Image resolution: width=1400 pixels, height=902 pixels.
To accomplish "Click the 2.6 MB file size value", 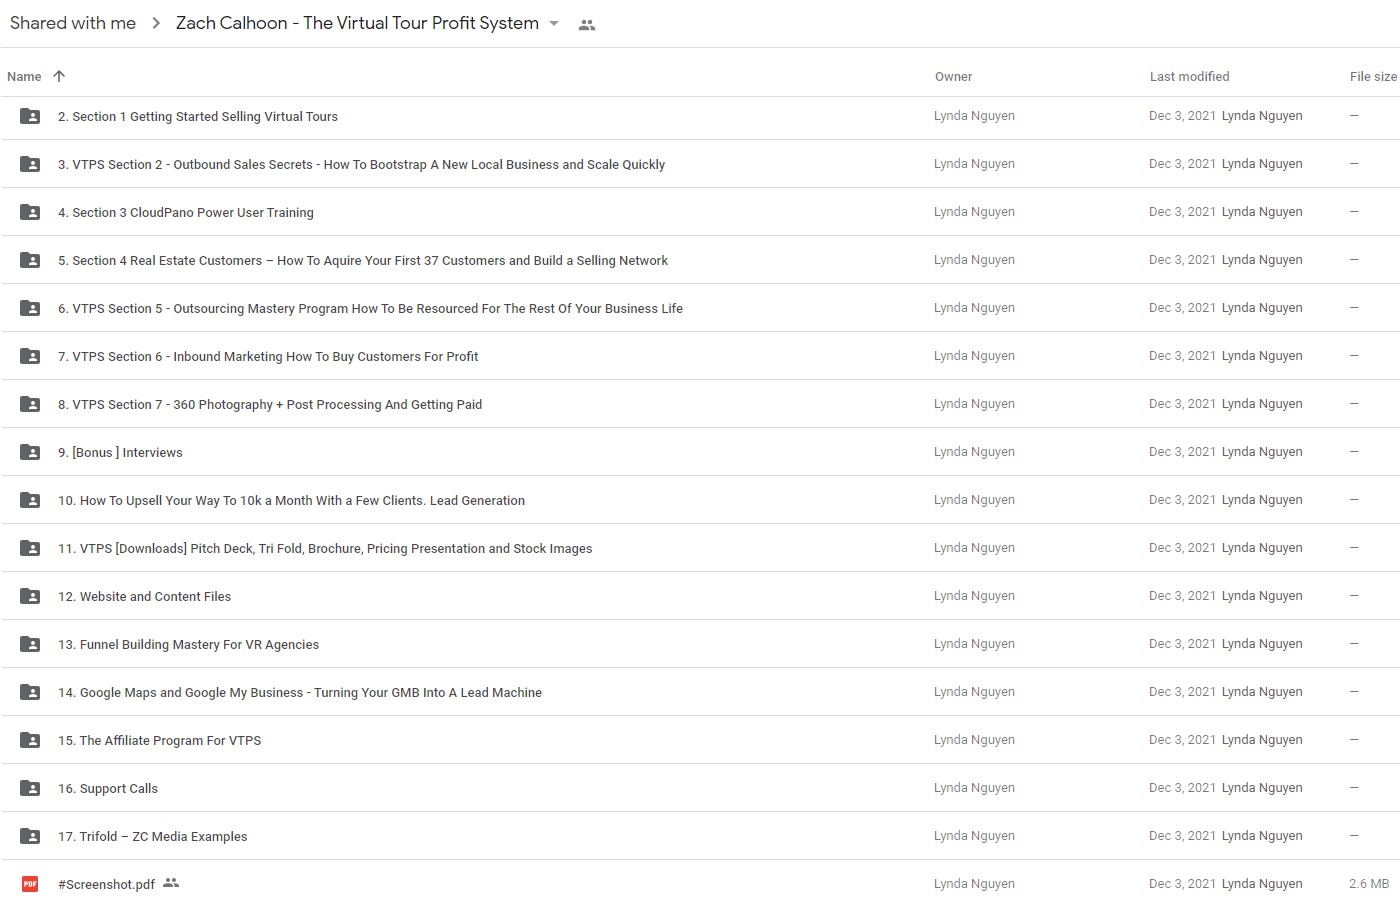I will point(1369,883).
